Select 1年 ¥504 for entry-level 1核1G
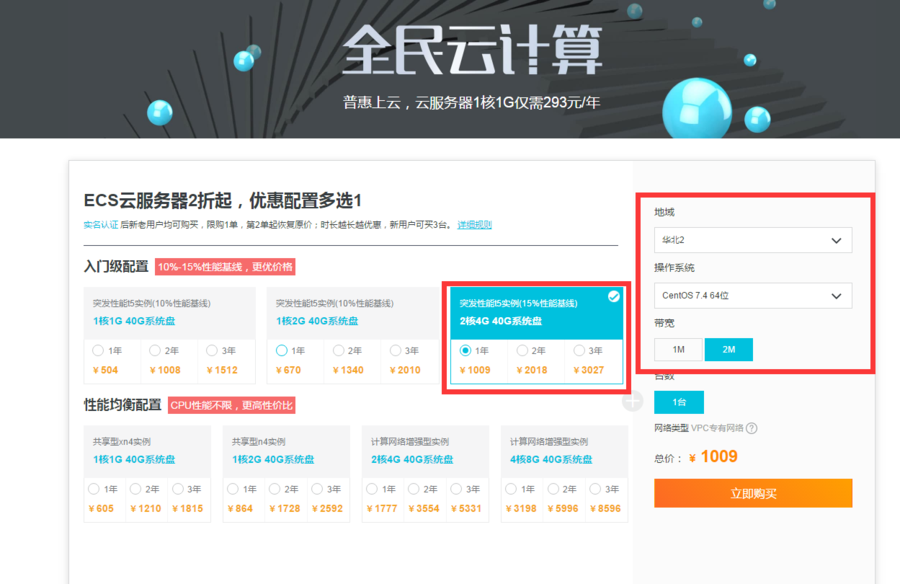This screenshot has width=900, height=584. click(98, 350)
